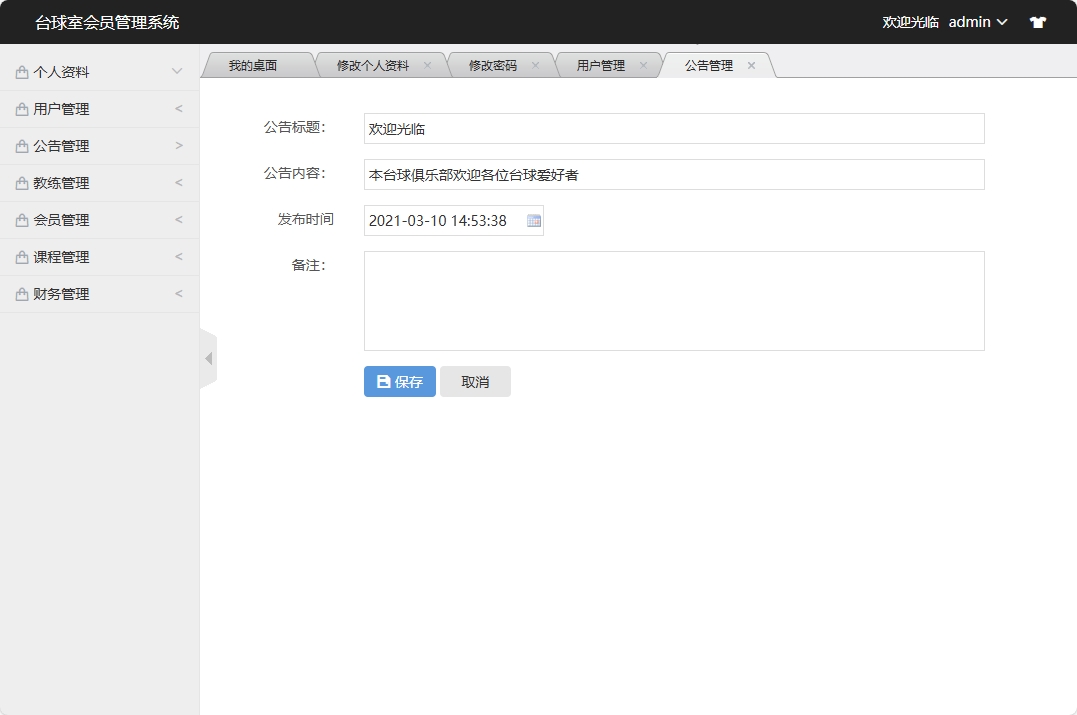This screenshot has height=715, width=1077.
Task: Click the save disk icon on 保存 button
Action: click(382, 381)
